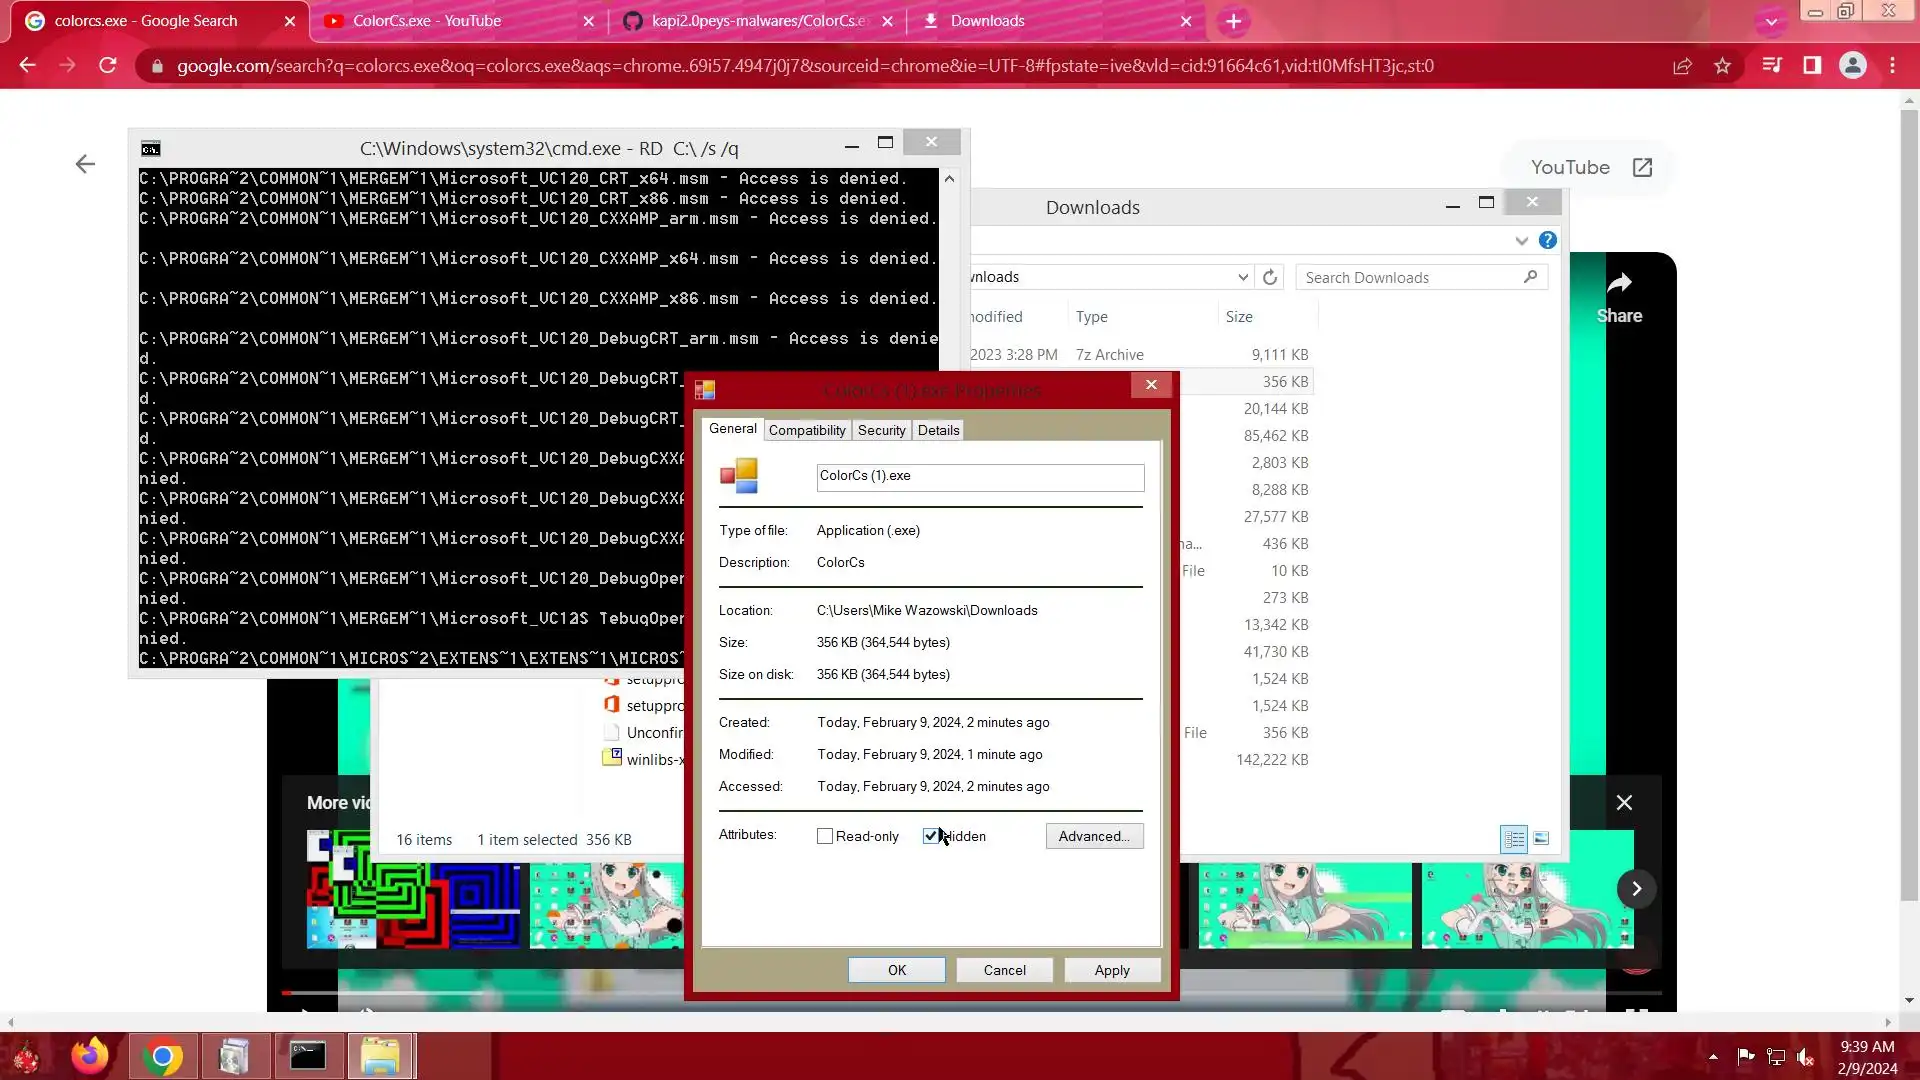Switch to the Security properties tab
The height and width of the screenshot is (1080, 1920).
881,431
